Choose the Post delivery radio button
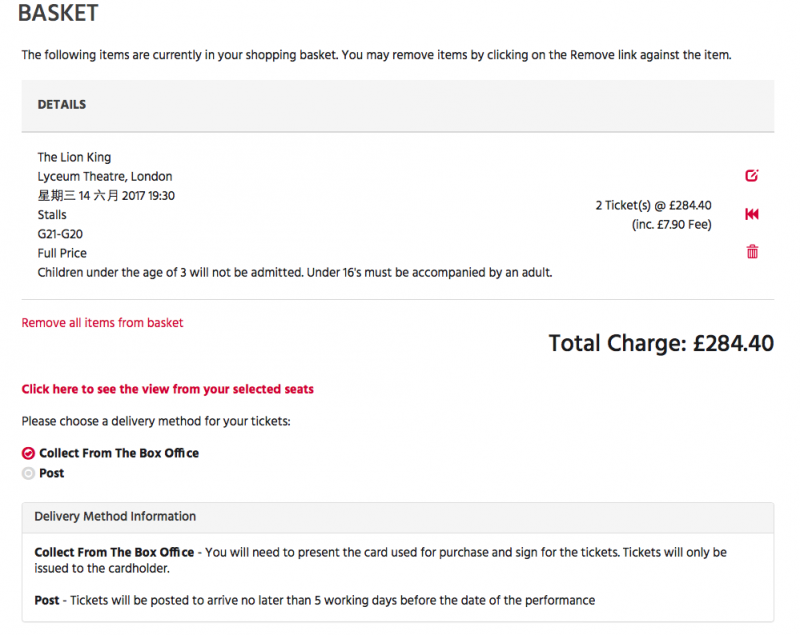The width and height of the screenshot is (800, 635). pyautogui.click(x=28, y=473)
